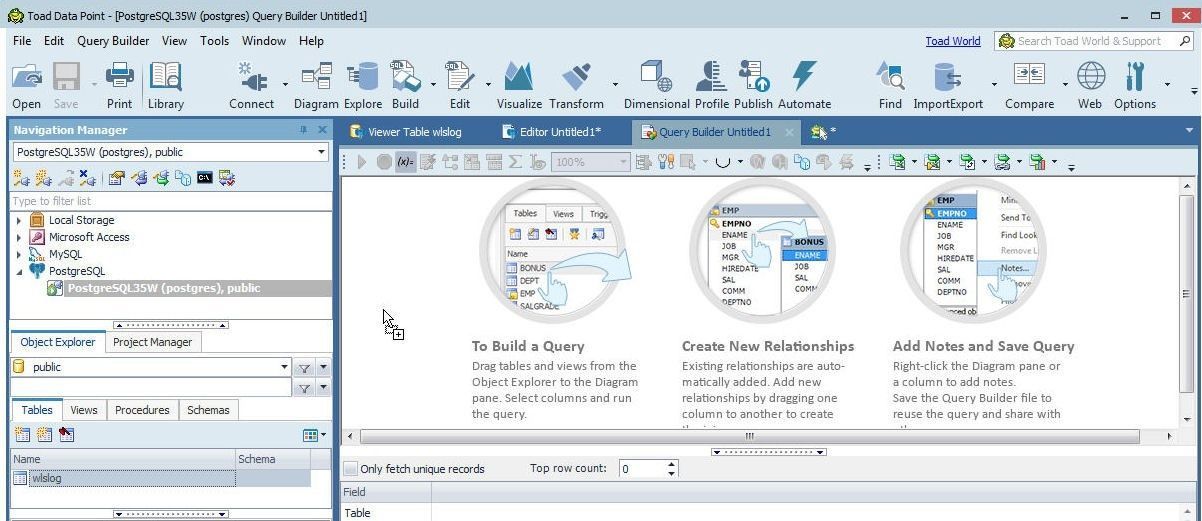Select the Procedures tab
Image resolution: width=1202 pixels, height=521 pixels.
click(142, 410)
